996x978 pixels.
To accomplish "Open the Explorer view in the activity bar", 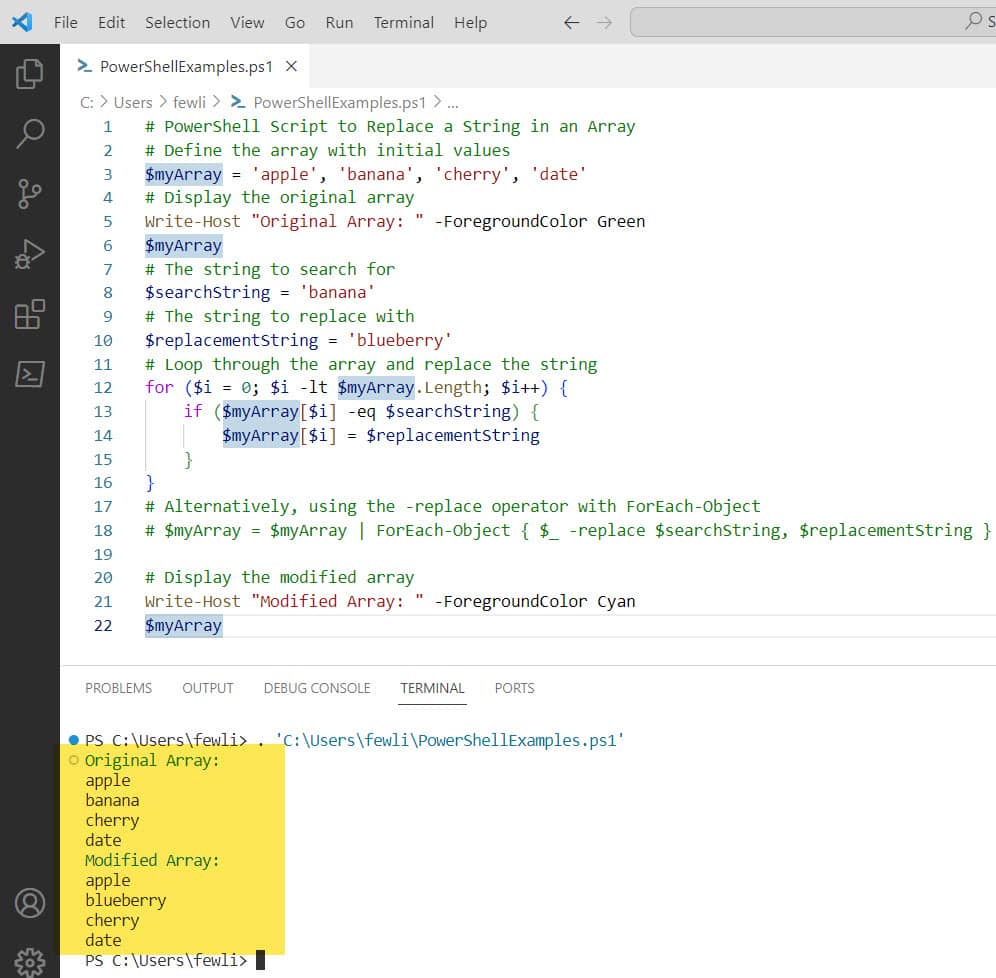I will 30,73.
